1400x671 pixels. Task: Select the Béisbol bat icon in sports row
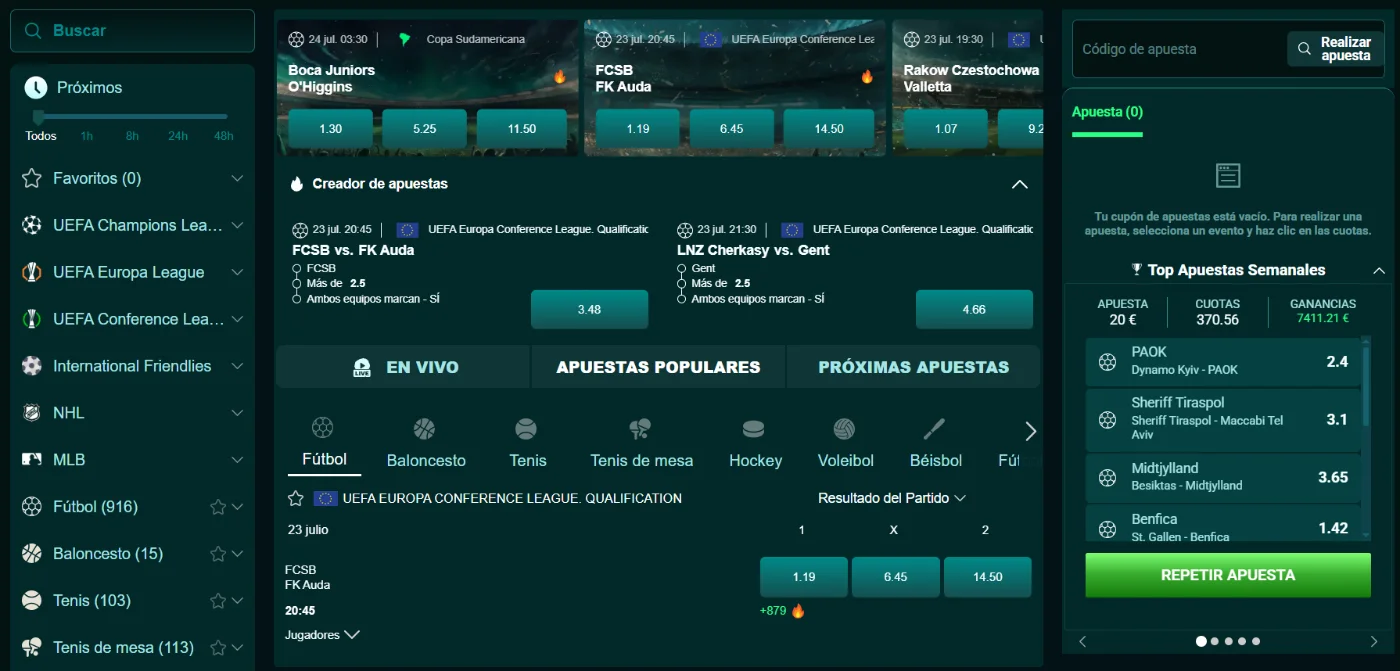(934, 429)
